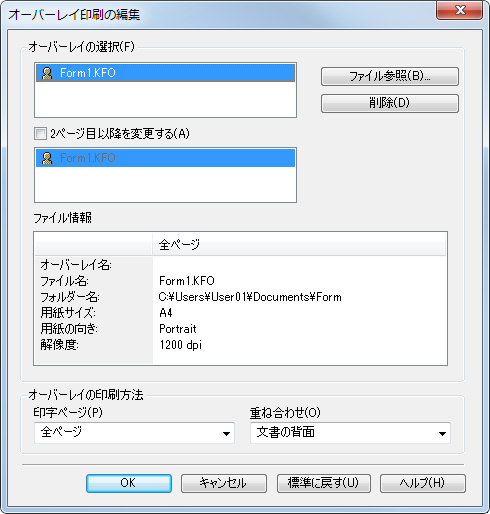Click the orientation value Portrait
This screenshot has width=490, height=514.
click(178, 329)
